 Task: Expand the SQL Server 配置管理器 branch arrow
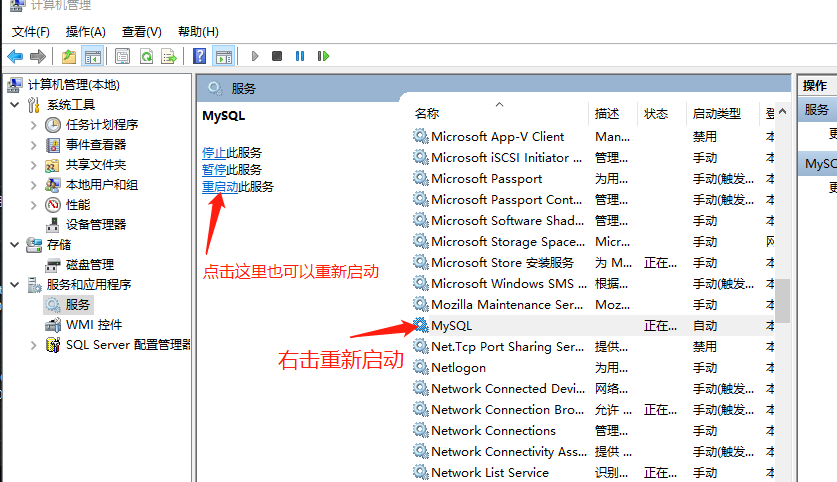[x=33, y=345]
